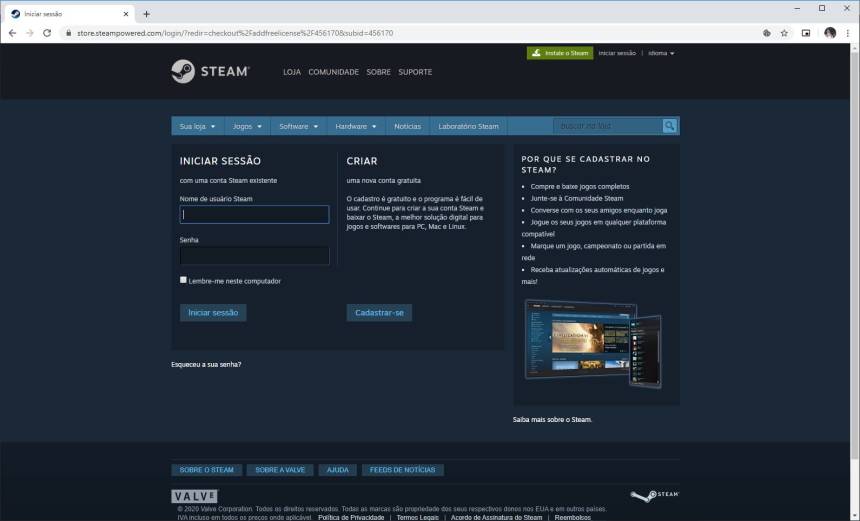Open the idioma language dropdown
Image resolution: width=860 pixels, height=521 pixels.
tap(661, 53)
